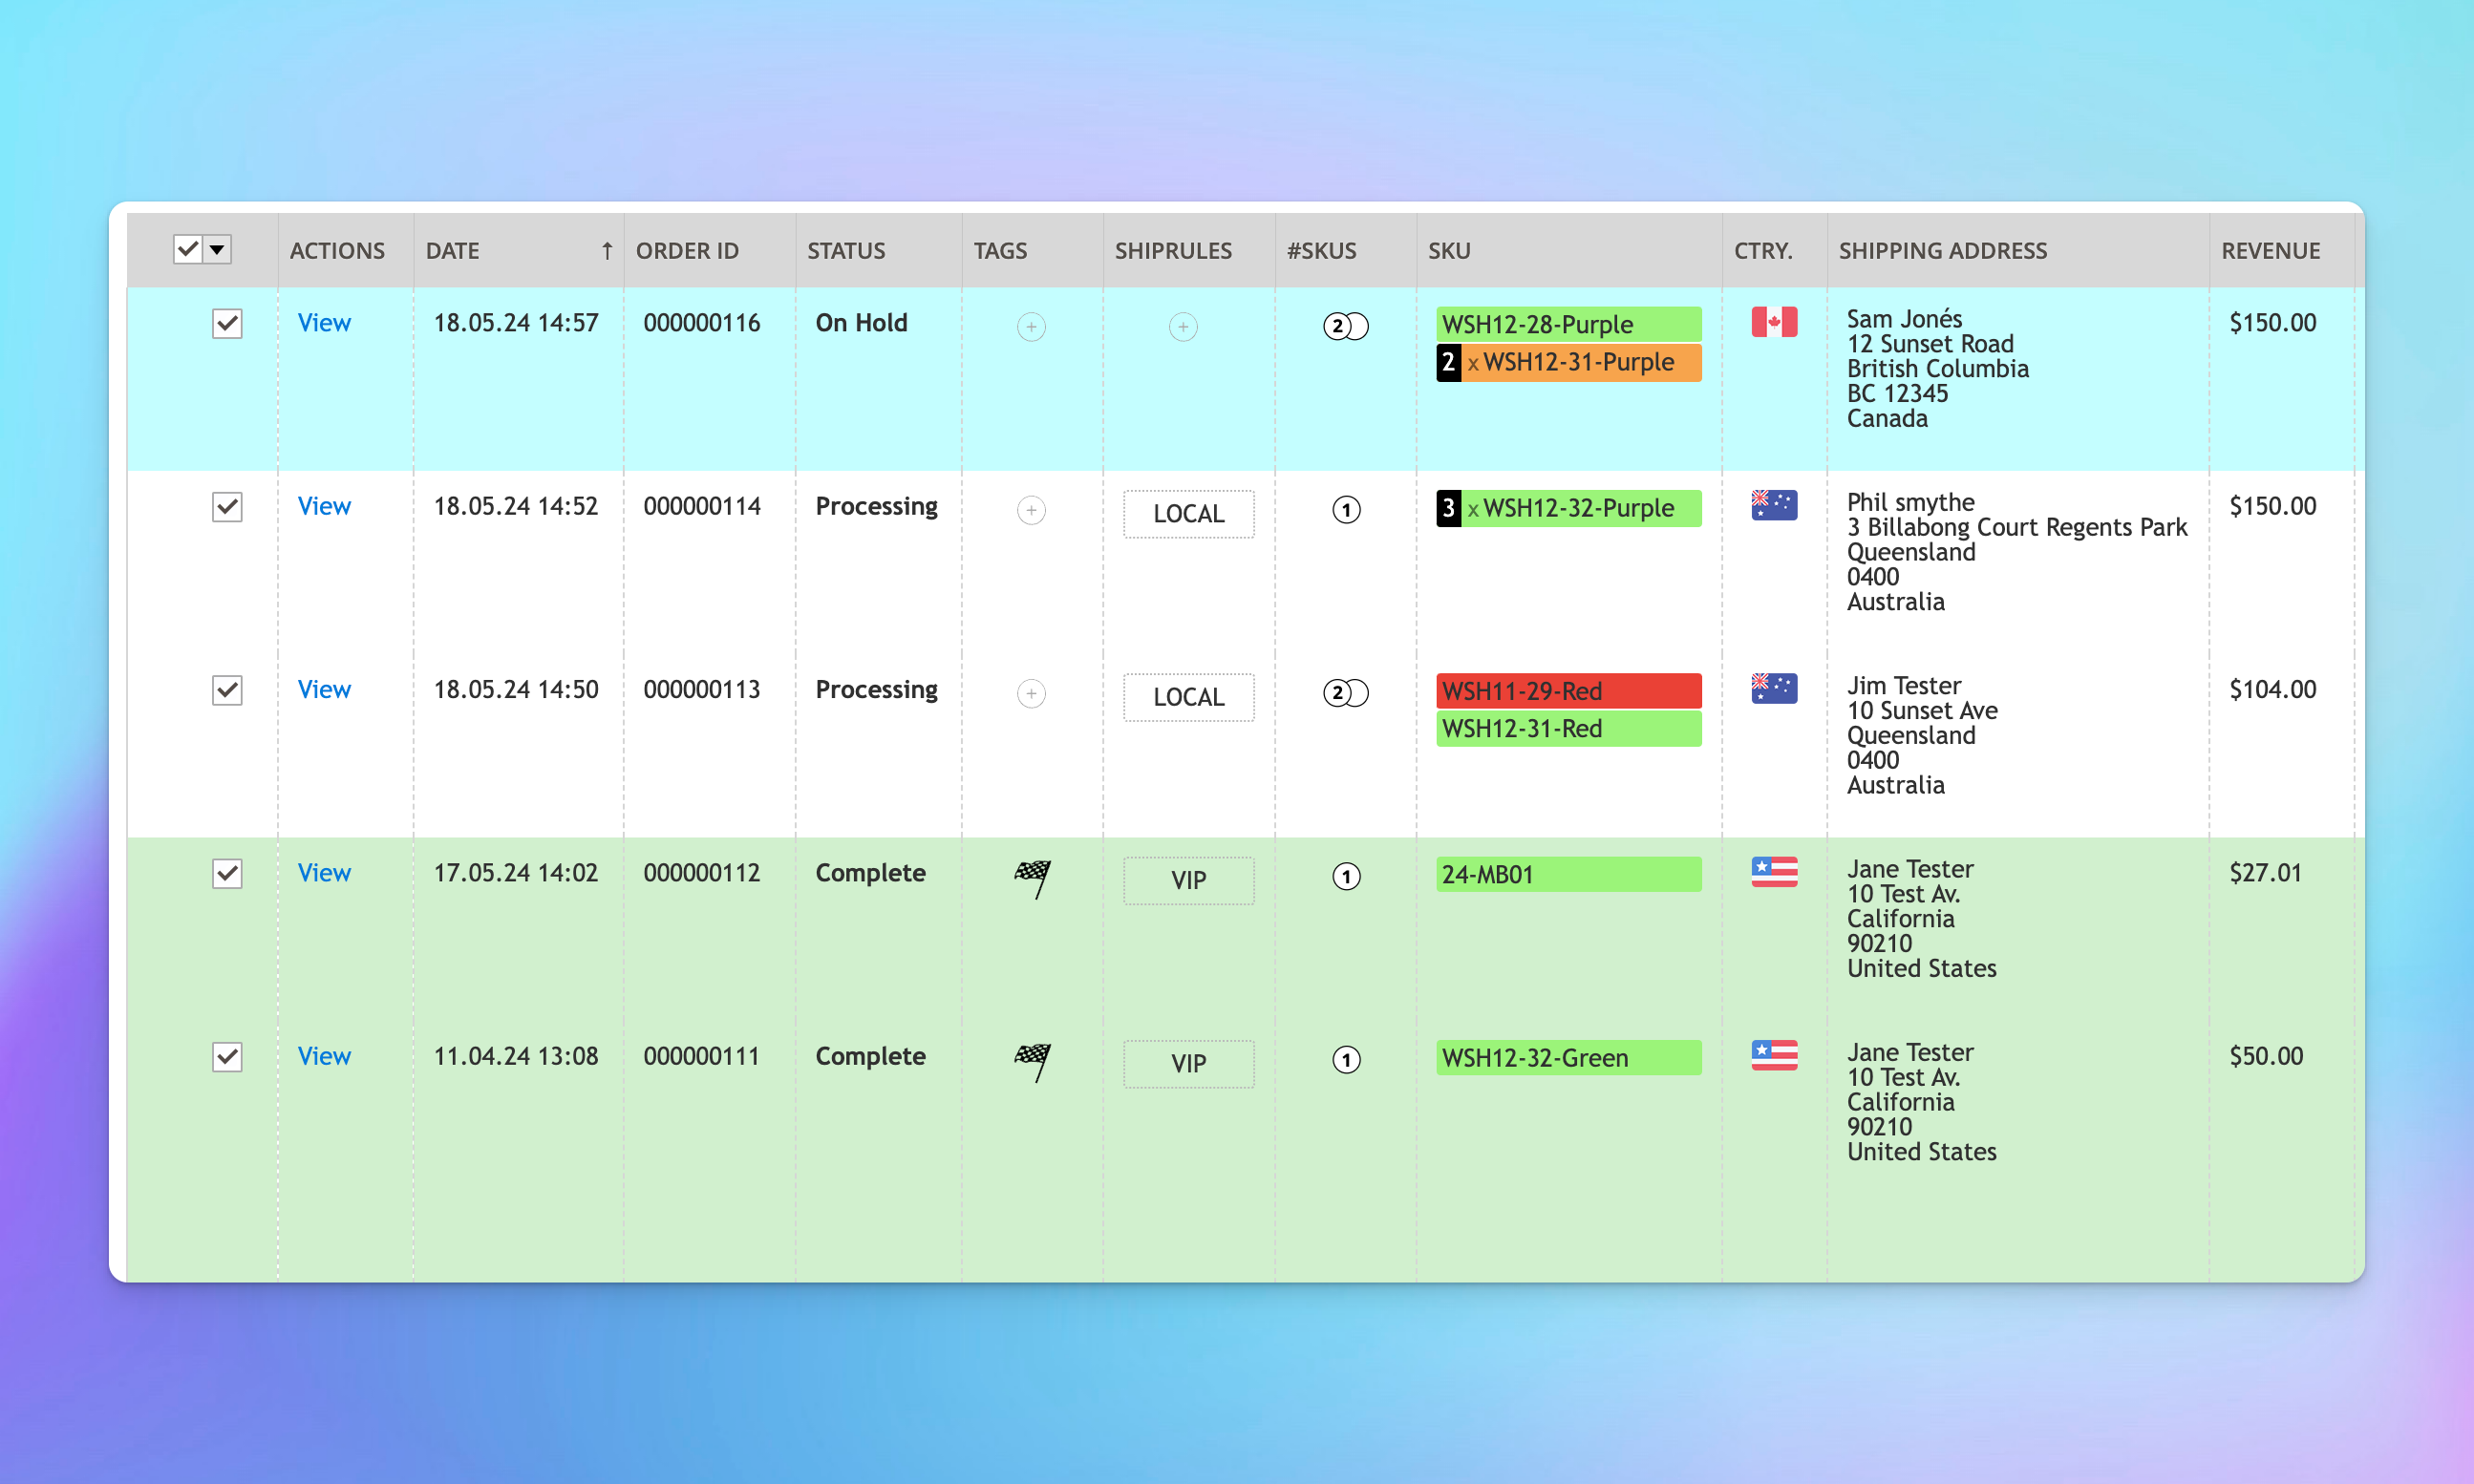Click the On Hold status text
Viewport: 2474px width, 1484px height.
click(861, 323)
